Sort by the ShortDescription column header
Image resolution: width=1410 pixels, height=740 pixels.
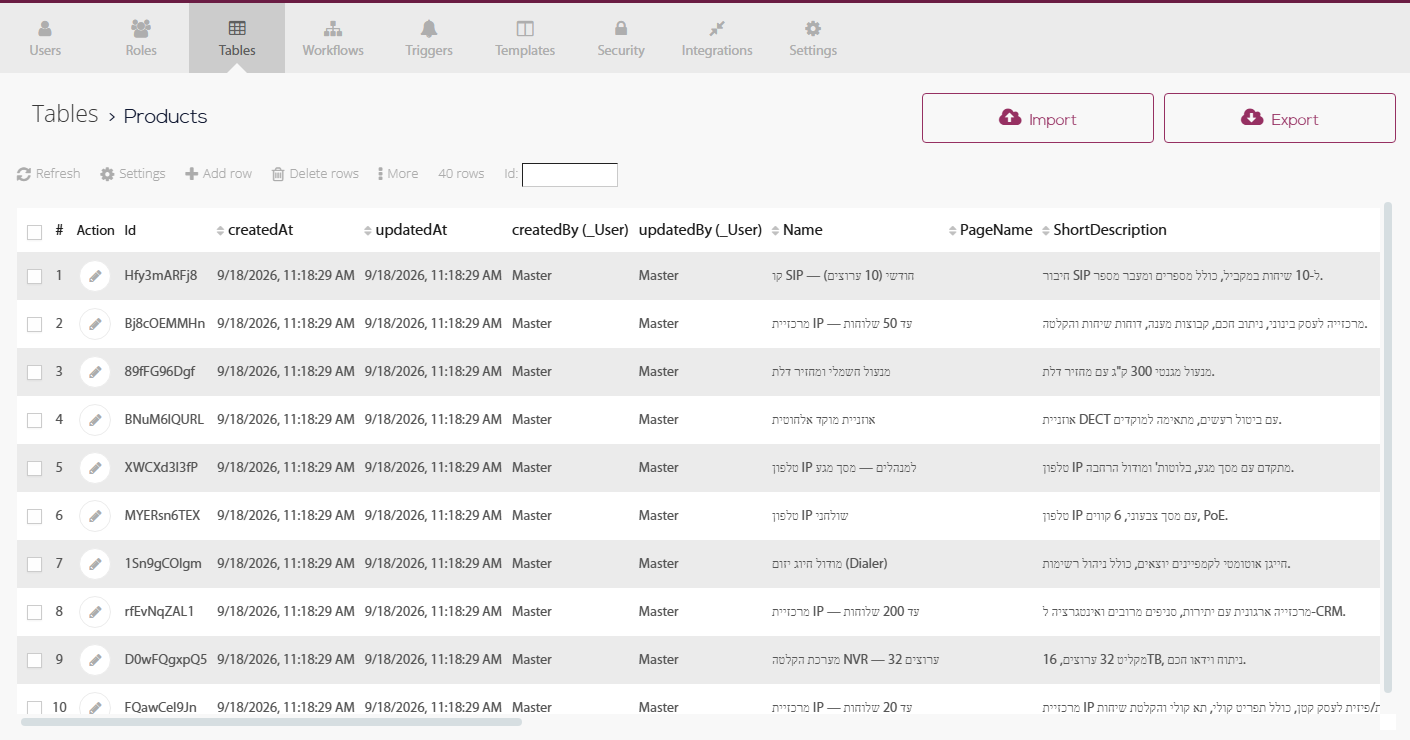pos(1104,230)
